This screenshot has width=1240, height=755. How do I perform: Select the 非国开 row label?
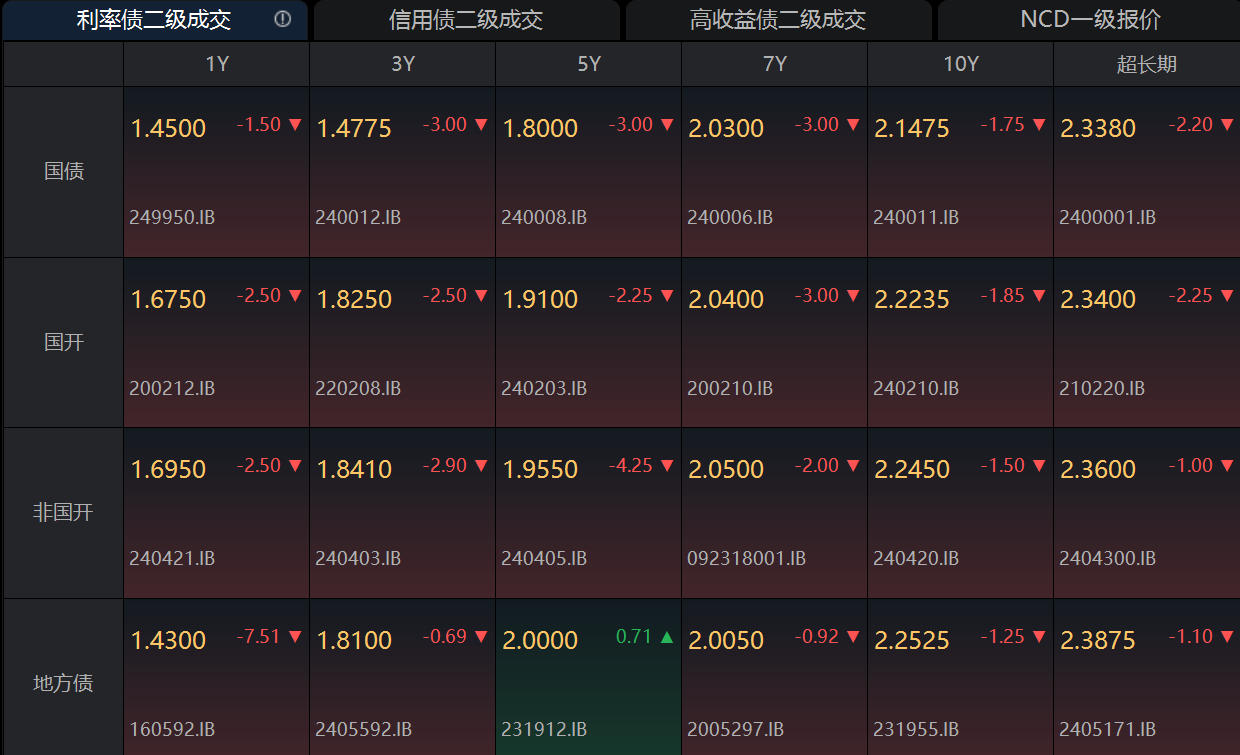63,512
